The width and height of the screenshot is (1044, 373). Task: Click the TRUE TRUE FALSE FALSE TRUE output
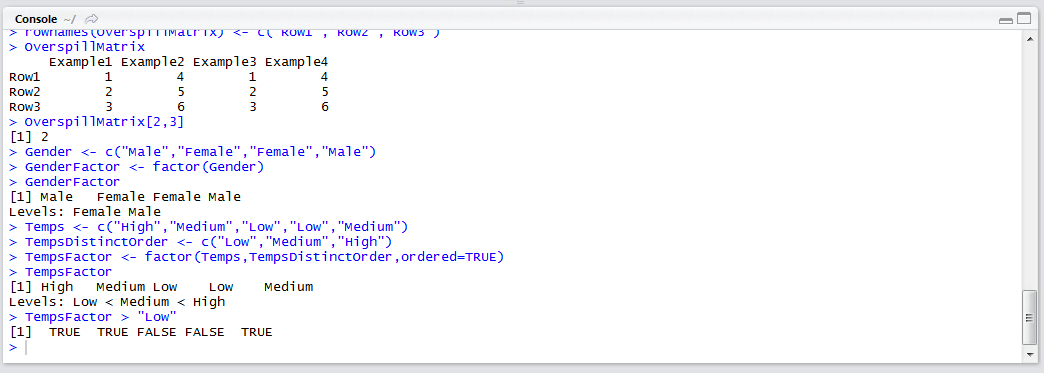point(141,332)
